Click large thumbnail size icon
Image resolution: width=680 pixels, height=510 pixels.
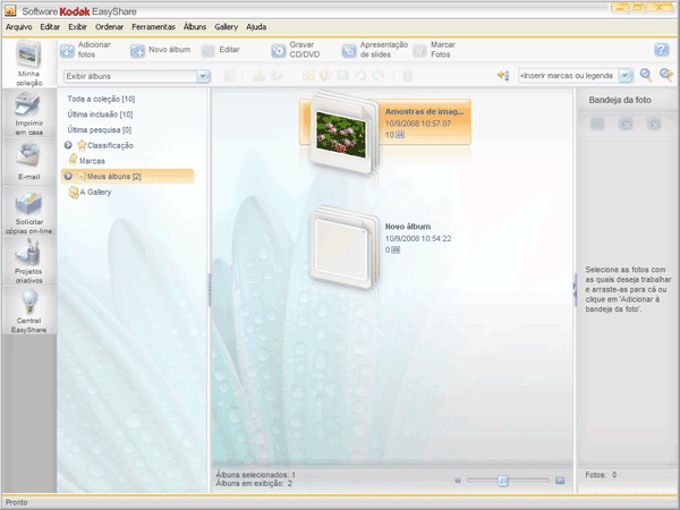pos(560,480)
